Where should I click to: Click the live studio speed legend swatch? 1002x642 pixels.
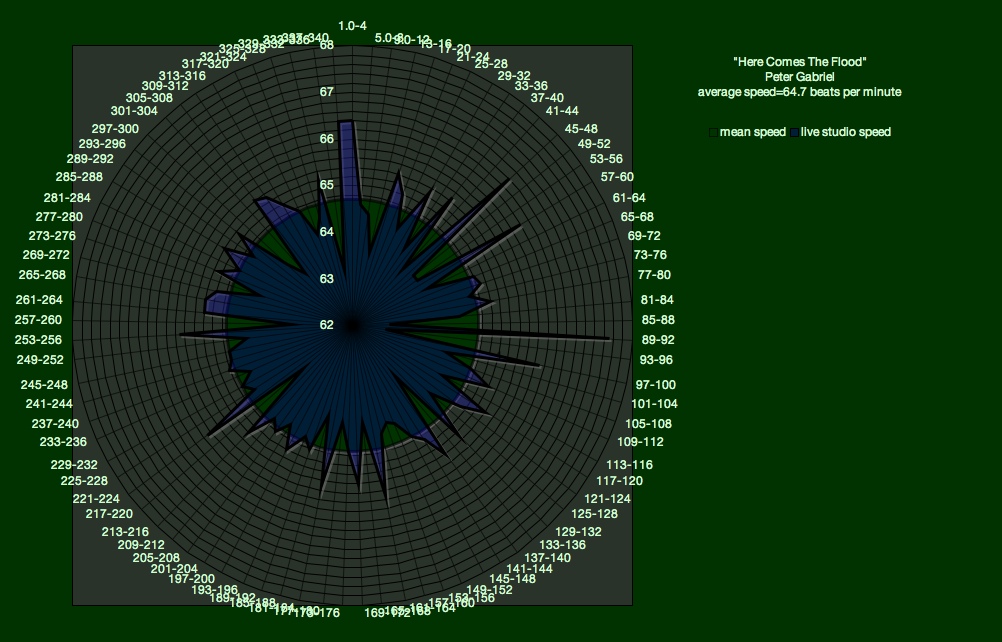click(x=795, y=133)
